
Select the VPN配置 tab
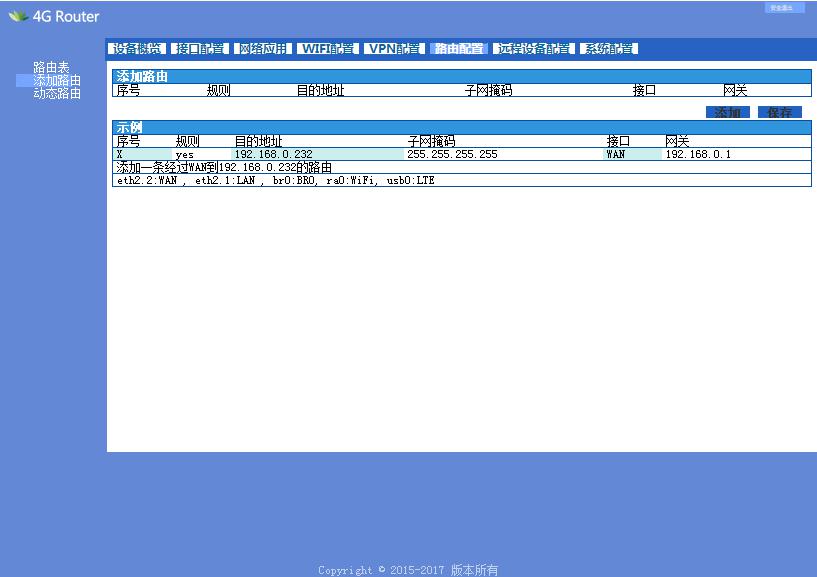click(x=394, y=48)
